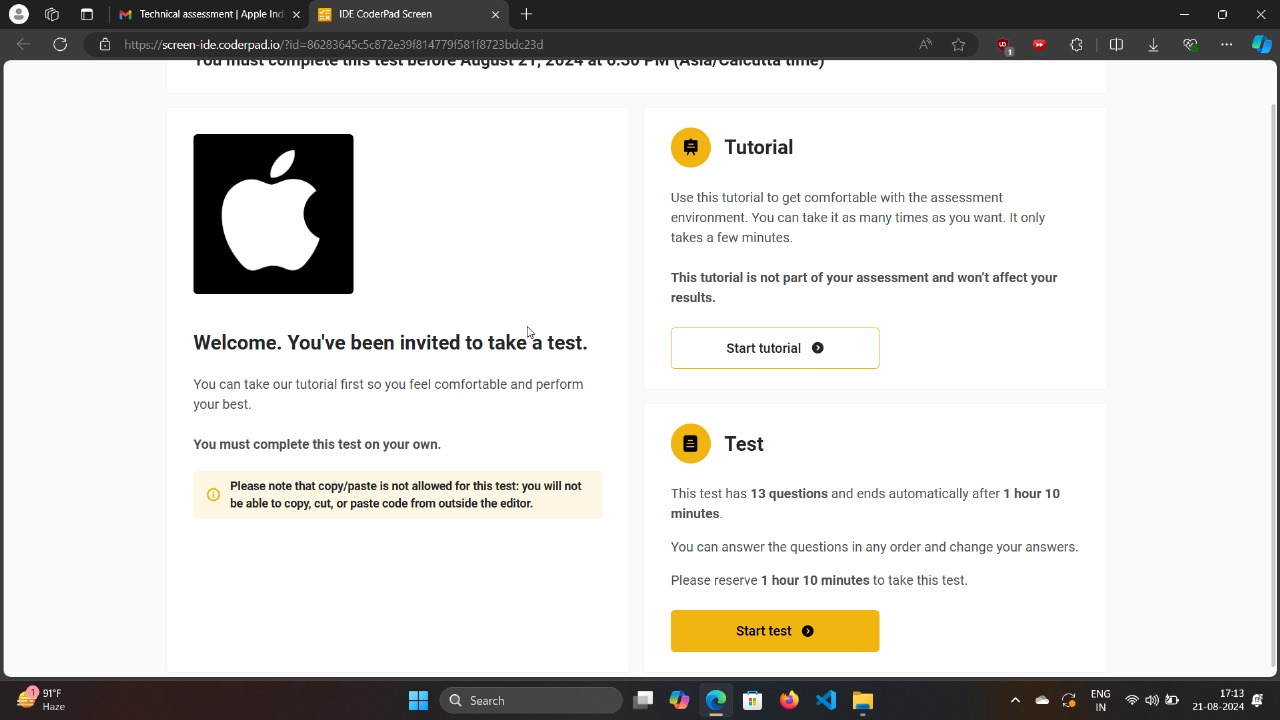Open browser Downloads panel
The image size is (1280, 720).
pyautogui.click(x=1153, y=44)
